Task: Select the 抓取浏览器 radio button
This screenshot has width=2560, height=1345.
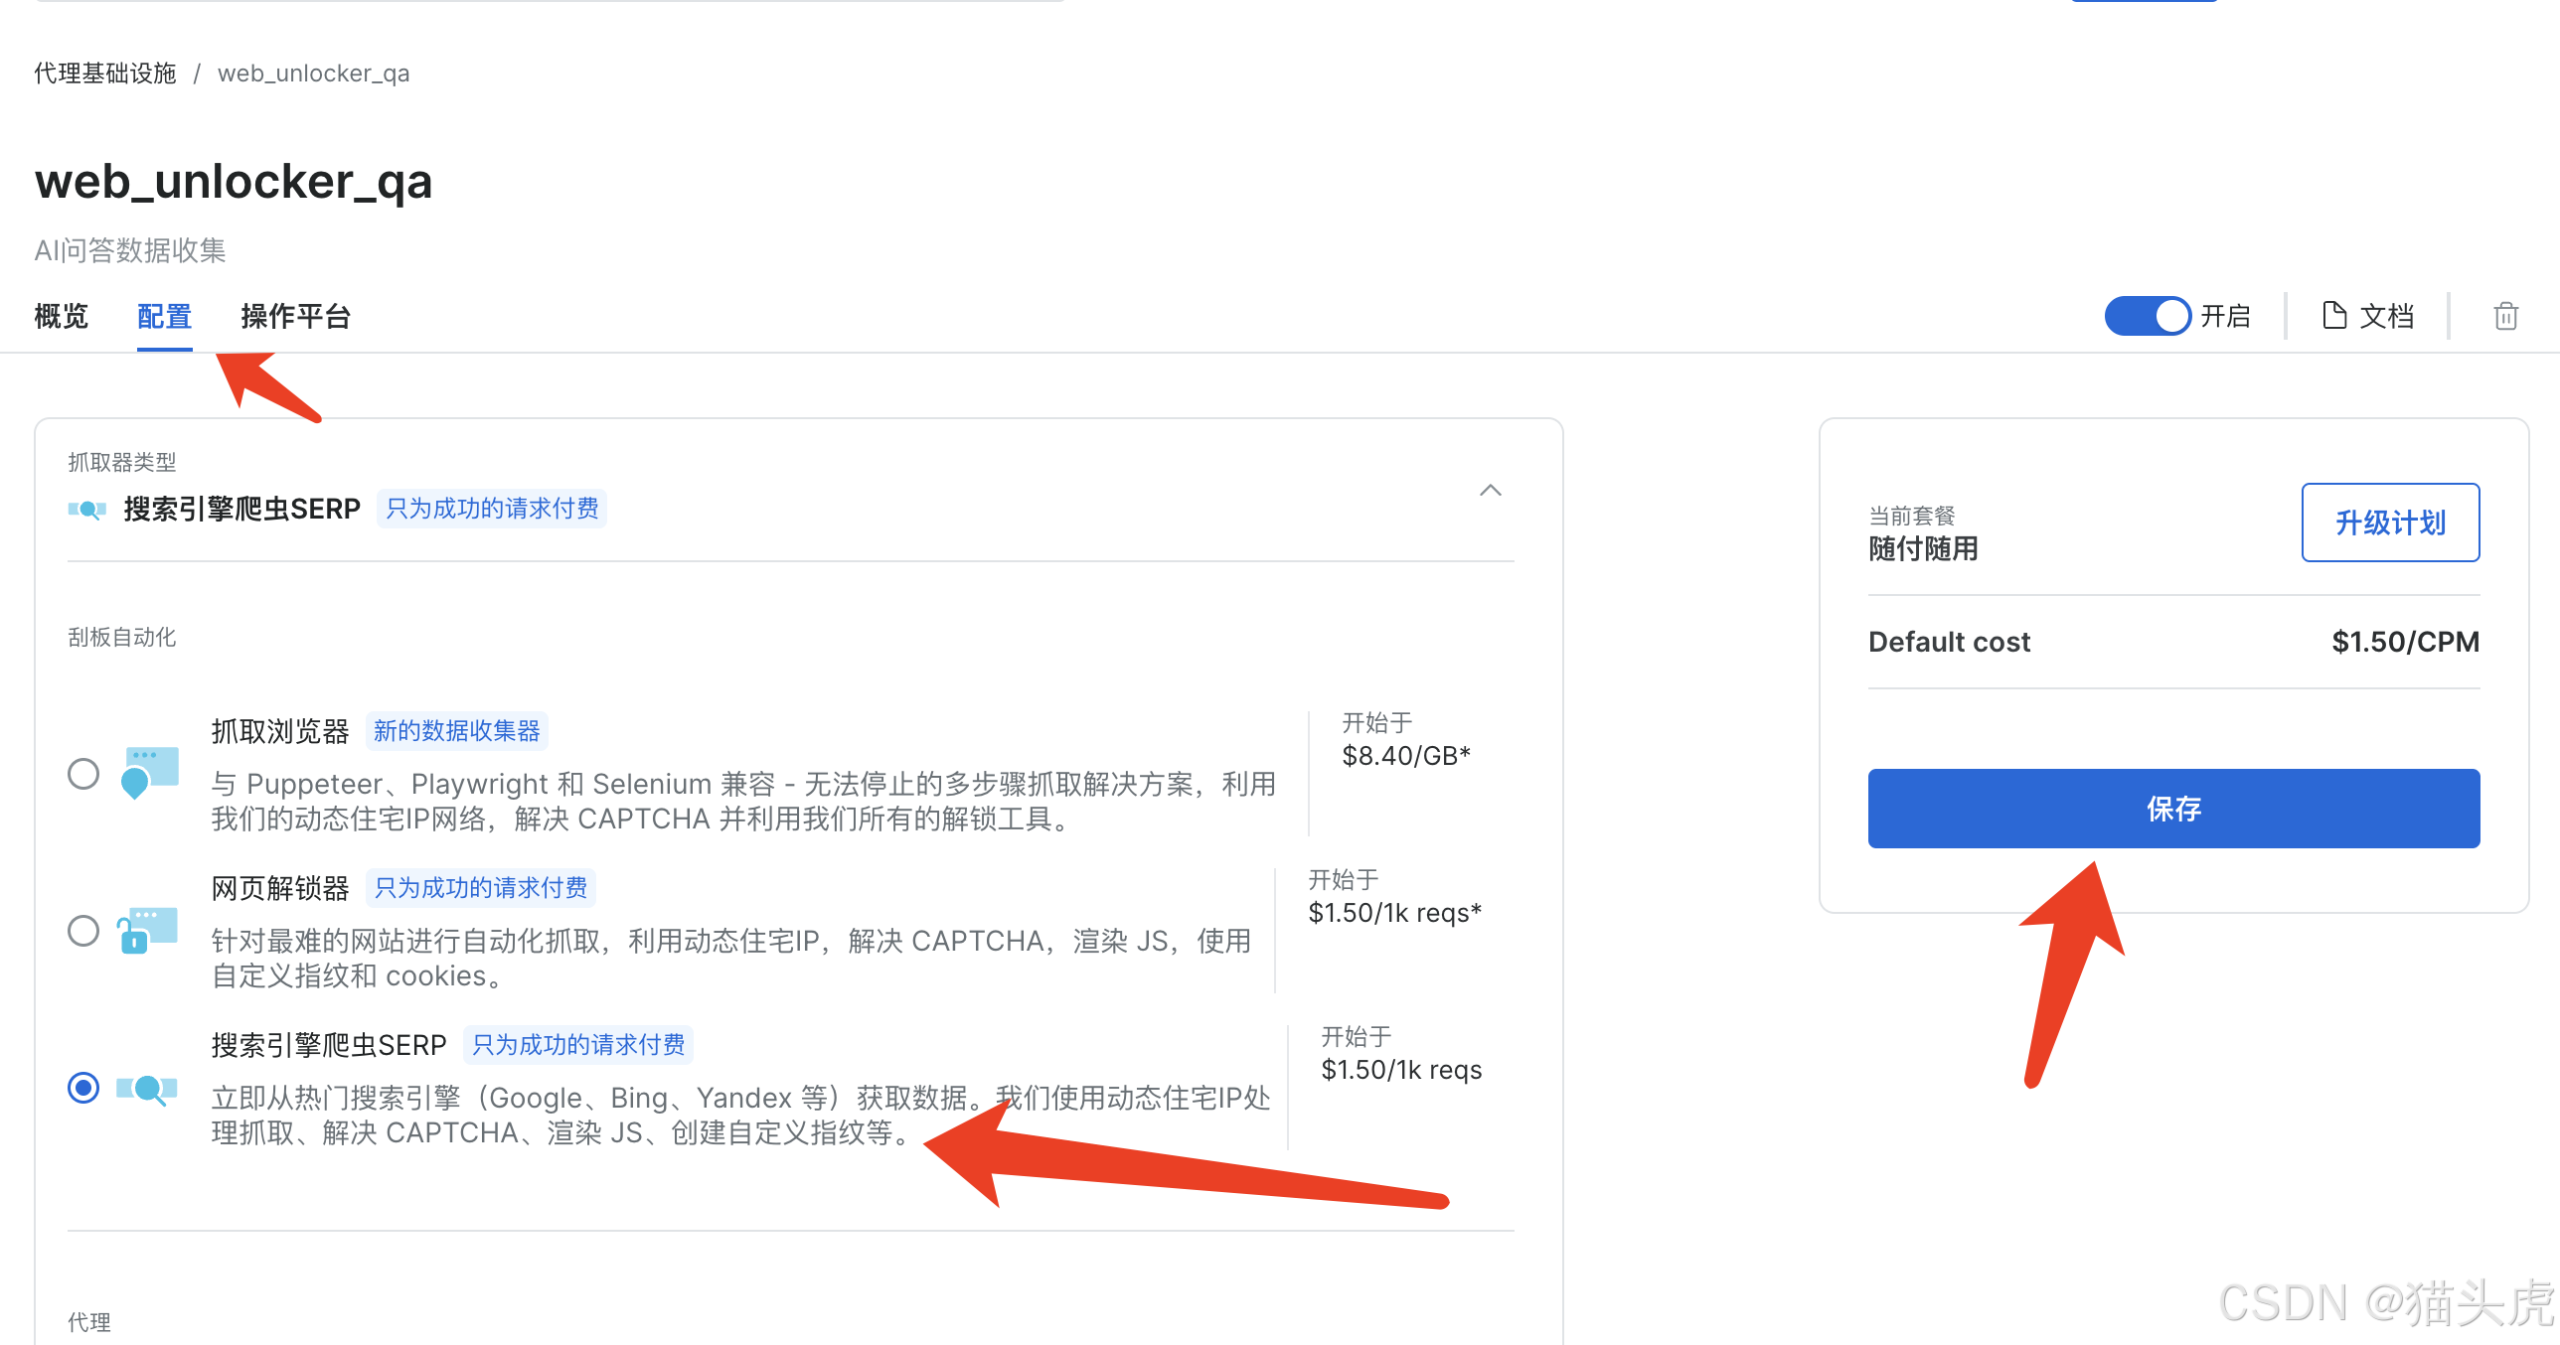Action: [x=83, y=772]
